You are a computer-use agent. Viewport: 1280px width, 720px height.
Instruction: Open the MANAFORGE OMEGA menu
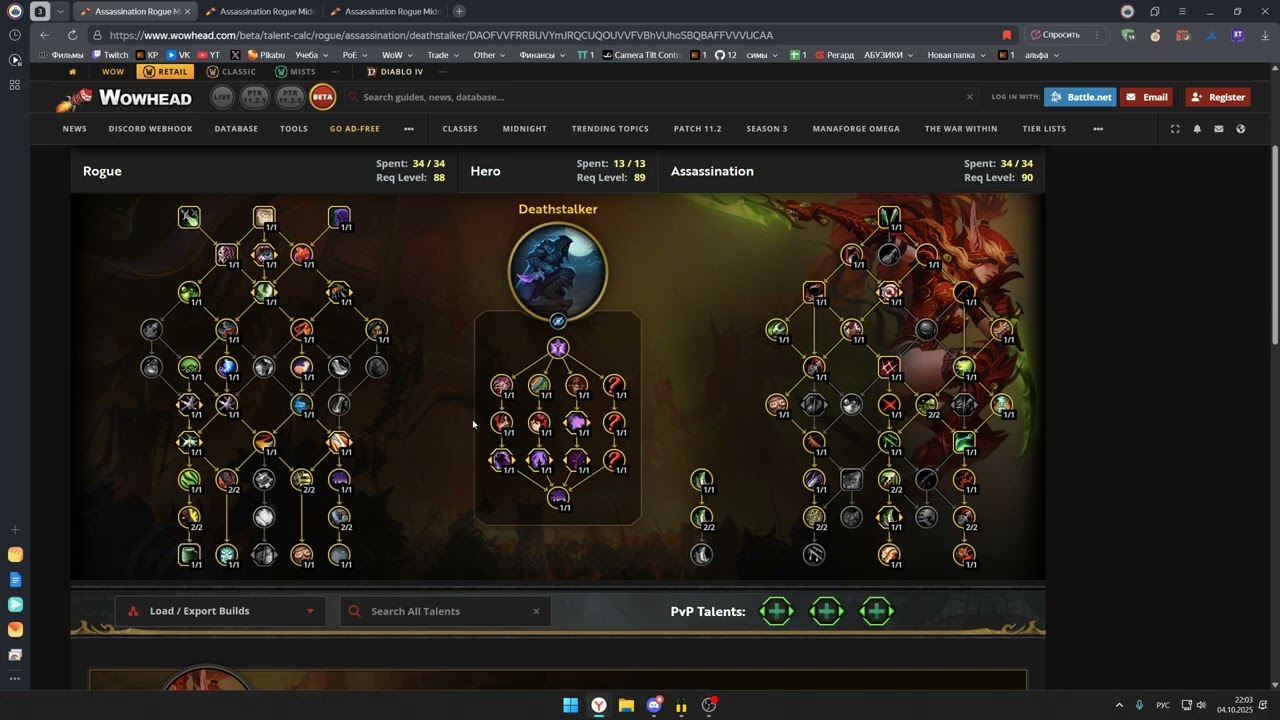coord(856,129)
